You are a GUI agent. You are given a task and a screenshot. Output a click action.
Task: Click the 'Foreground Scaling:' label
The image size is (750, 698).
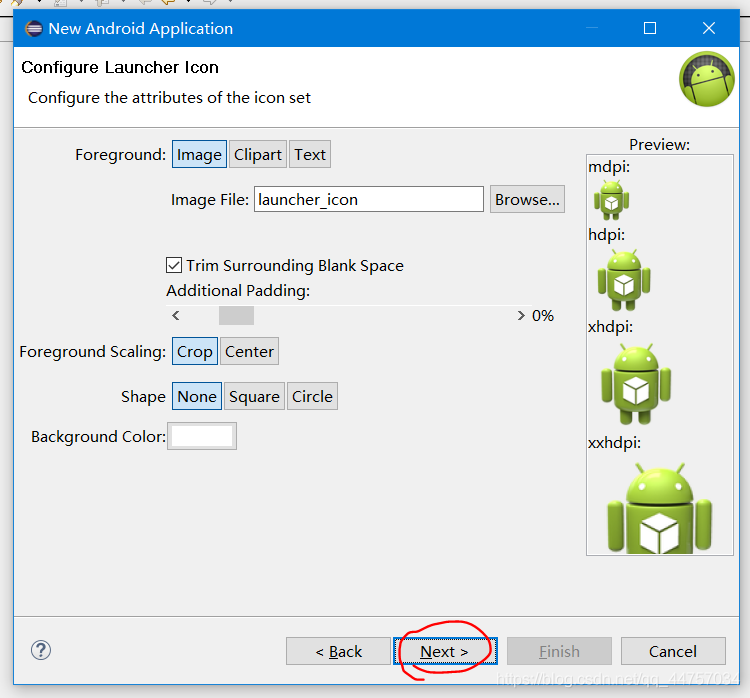[92, 352]
